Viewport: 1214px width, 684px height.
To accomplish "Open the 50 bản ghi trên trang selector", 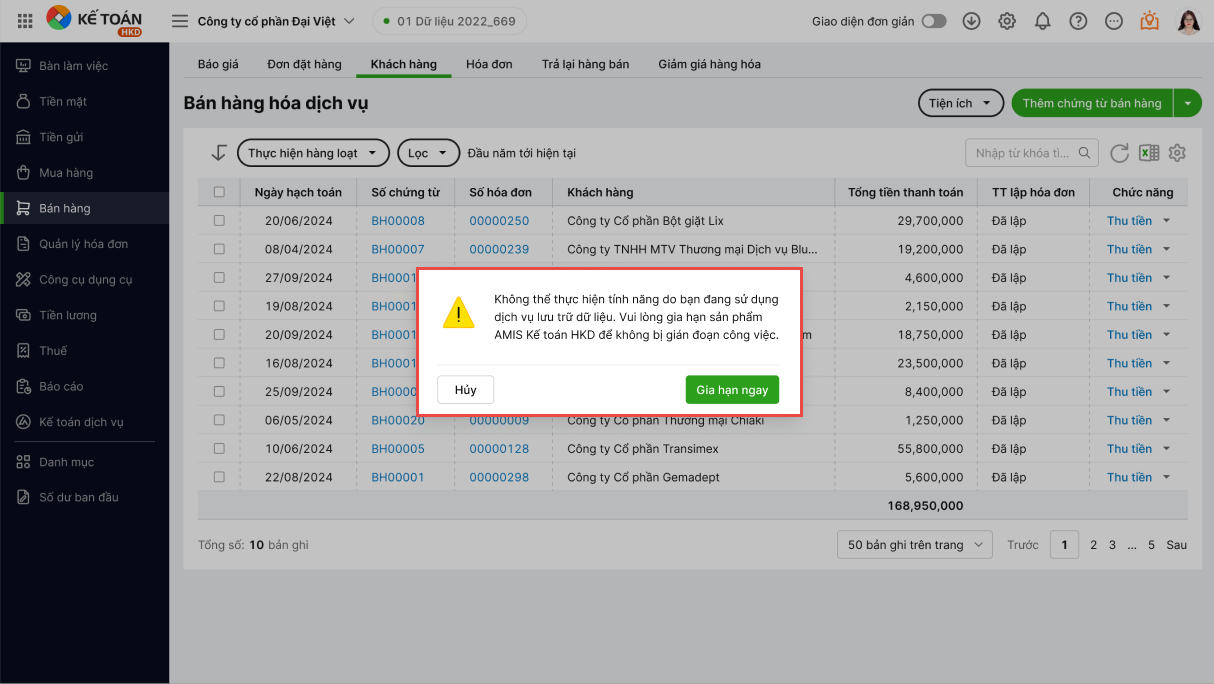I will coord(914,545).
